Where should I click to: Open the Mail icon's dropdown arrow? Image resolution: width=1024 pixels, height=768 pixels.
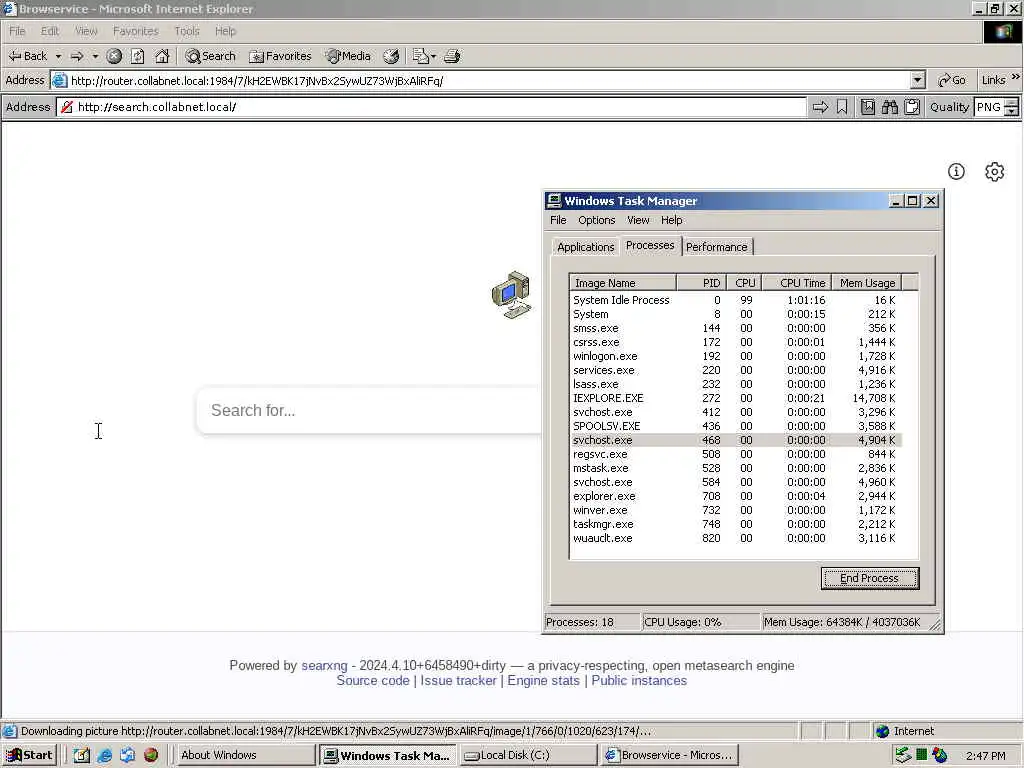[x=433, y=56]
